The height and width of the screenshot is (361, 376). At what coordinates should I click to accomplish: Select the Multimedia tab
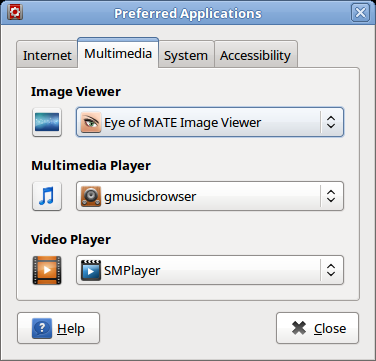pyautogui.click(x=118, y=53)
